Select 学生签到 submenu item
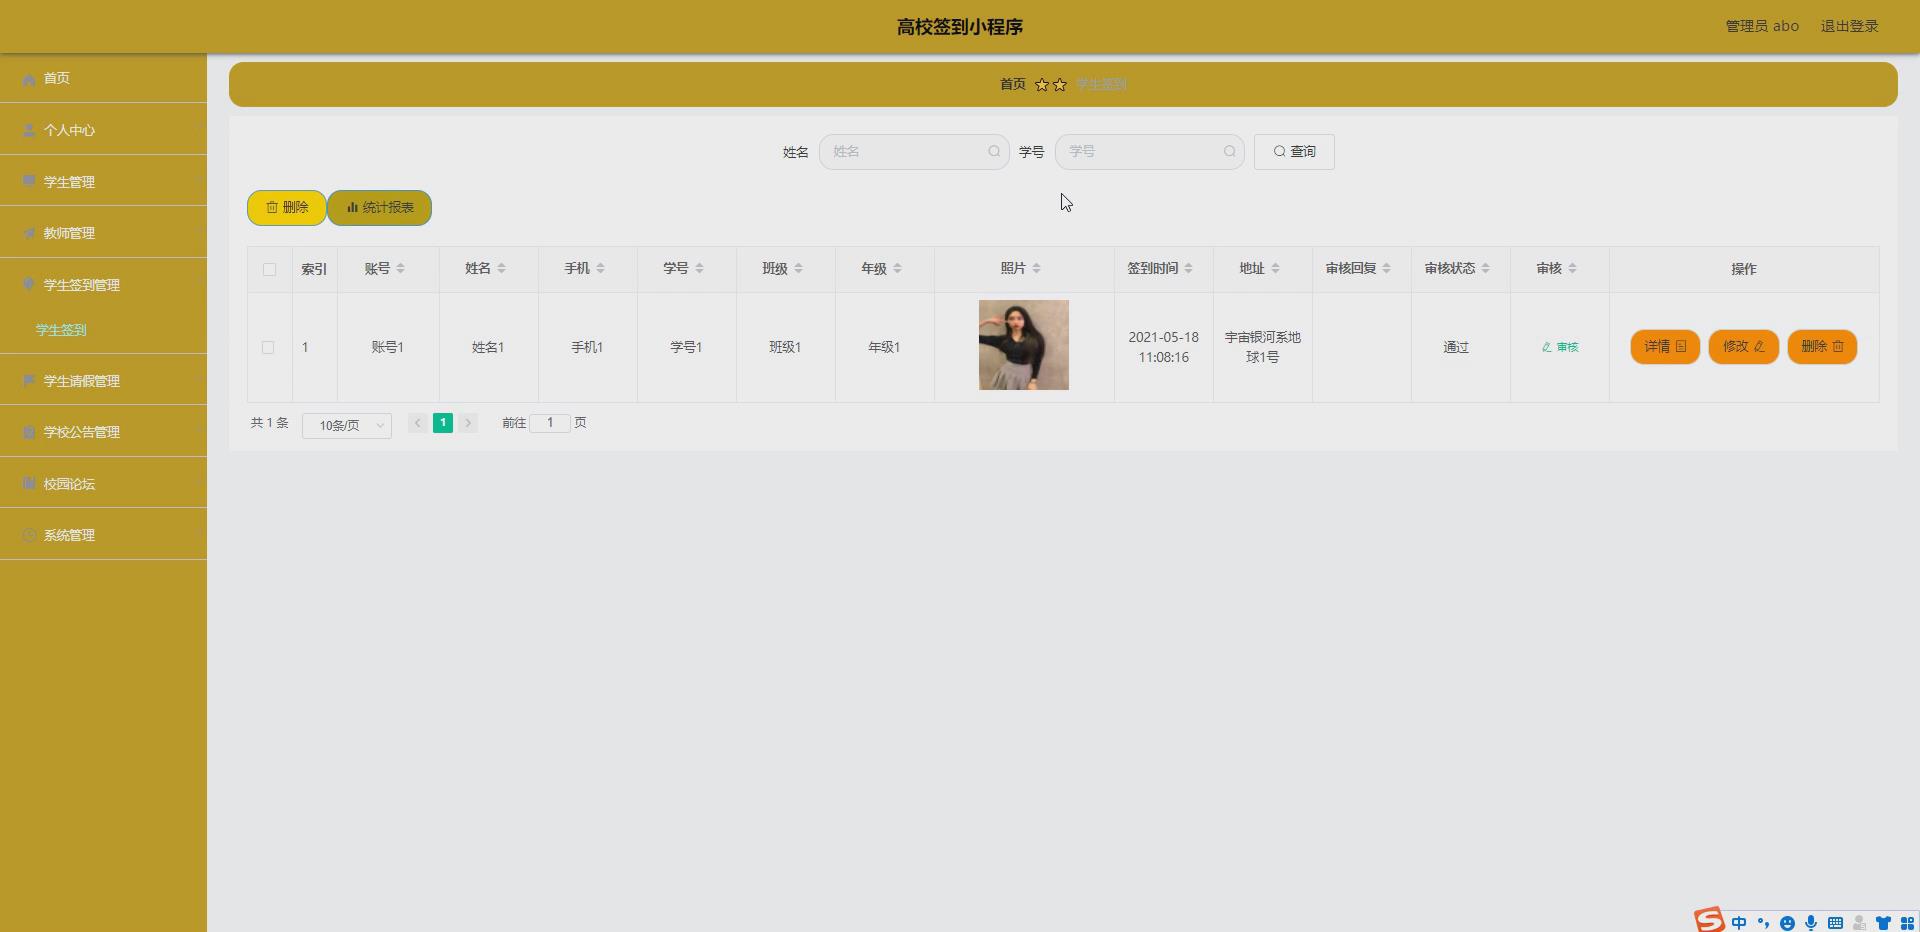Viewport: 1920px width, 932px height. click(x=103, y=330)
